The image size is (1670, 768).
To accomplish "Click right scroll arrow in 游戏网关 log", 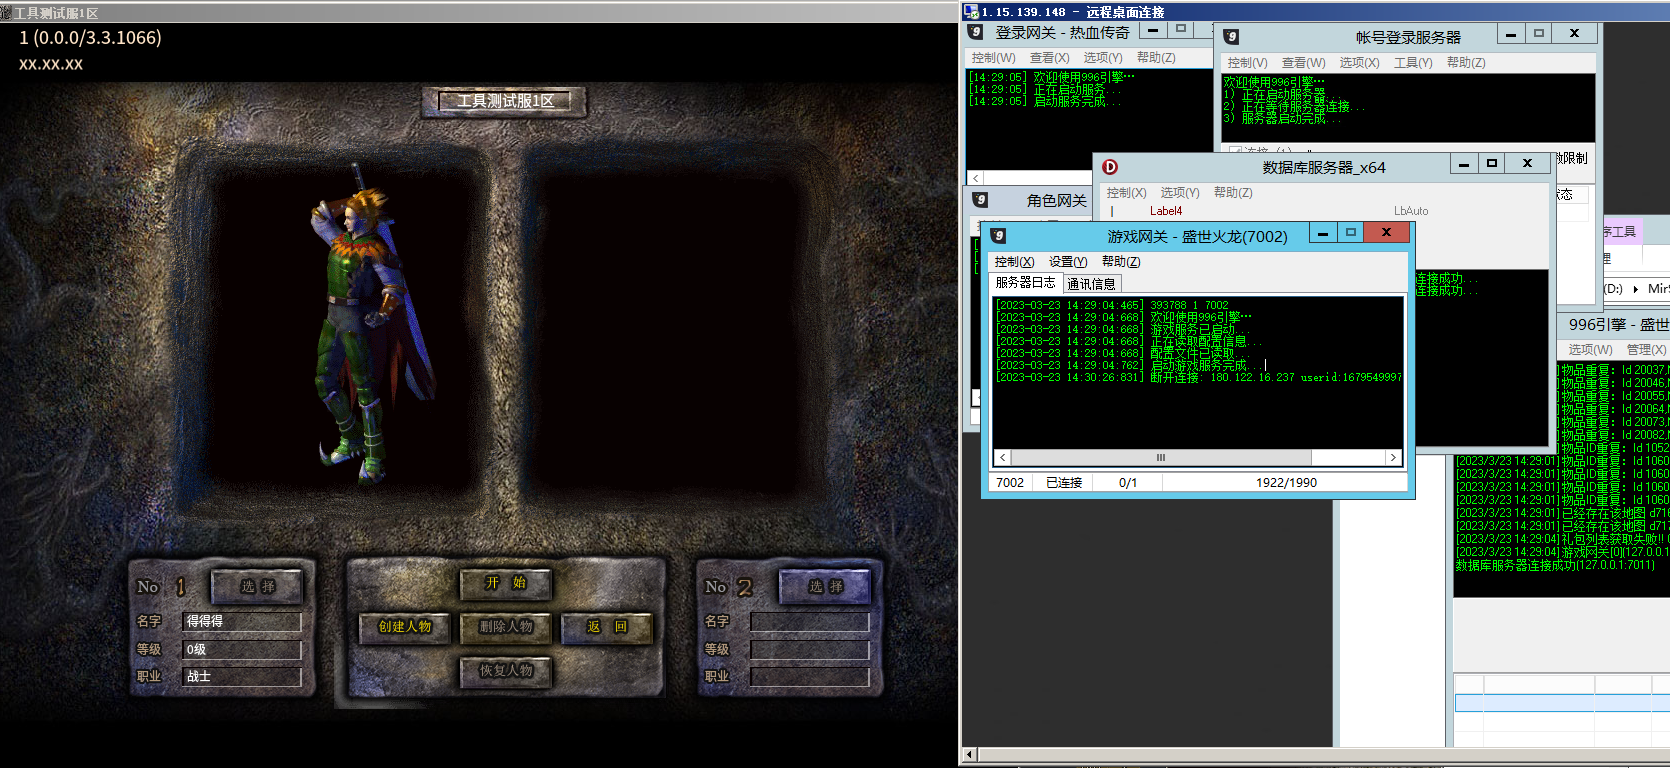I will click(1393, 457).
